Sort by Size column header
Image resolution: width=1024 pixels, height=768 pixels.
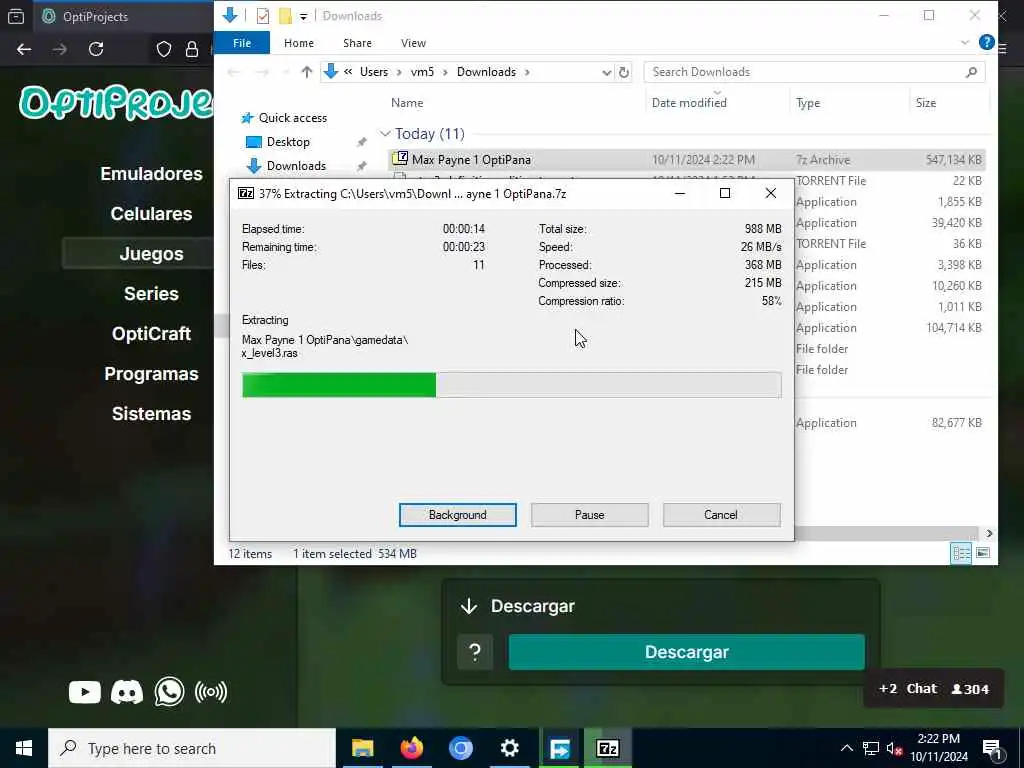tap(925, 103)
